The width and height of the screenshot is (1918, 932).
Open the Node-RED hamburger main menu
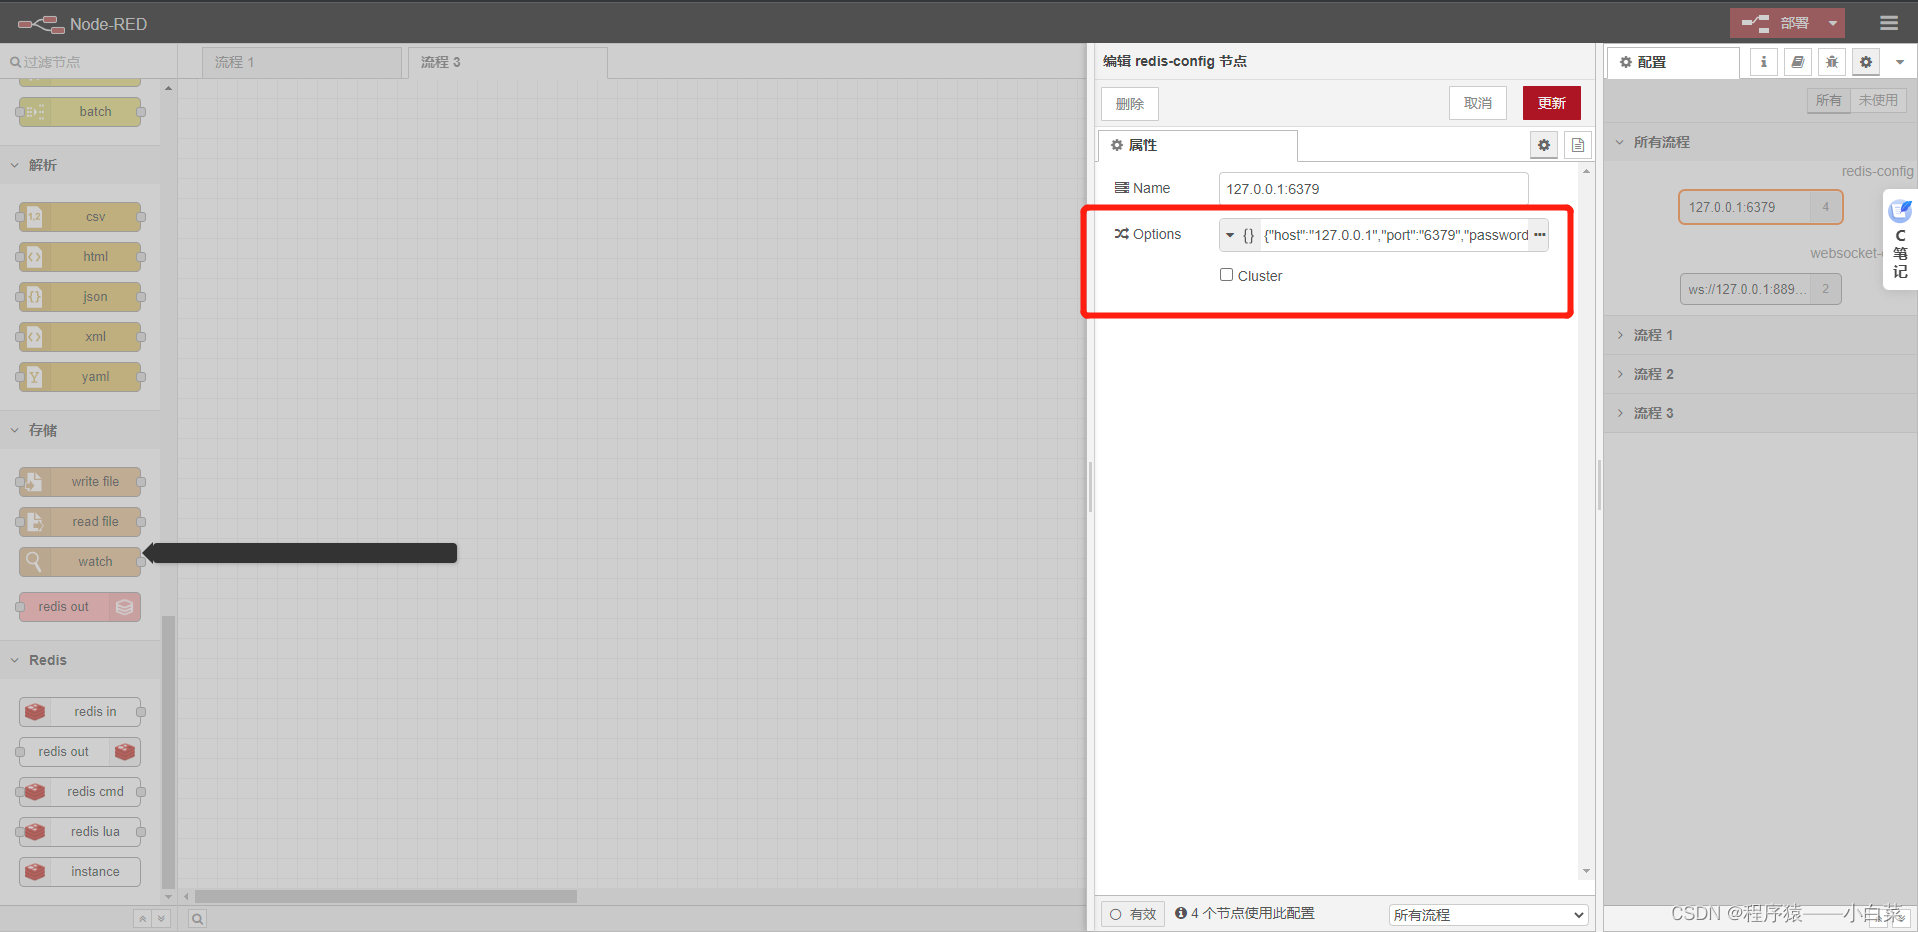1887,21
